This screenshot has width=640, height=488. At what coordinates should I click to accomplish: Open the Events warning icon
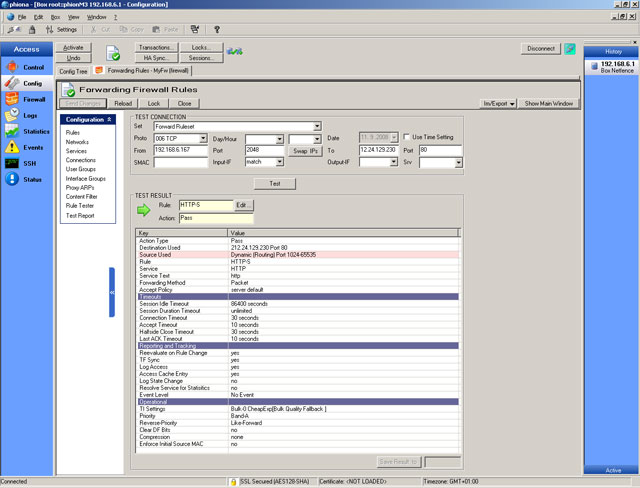click(12, 147)
